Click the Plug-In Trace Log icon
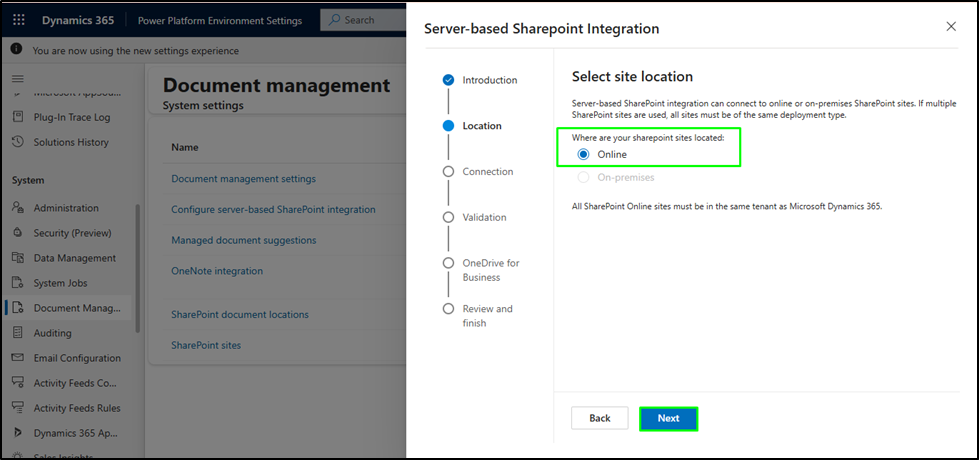 tap(18, 117)
